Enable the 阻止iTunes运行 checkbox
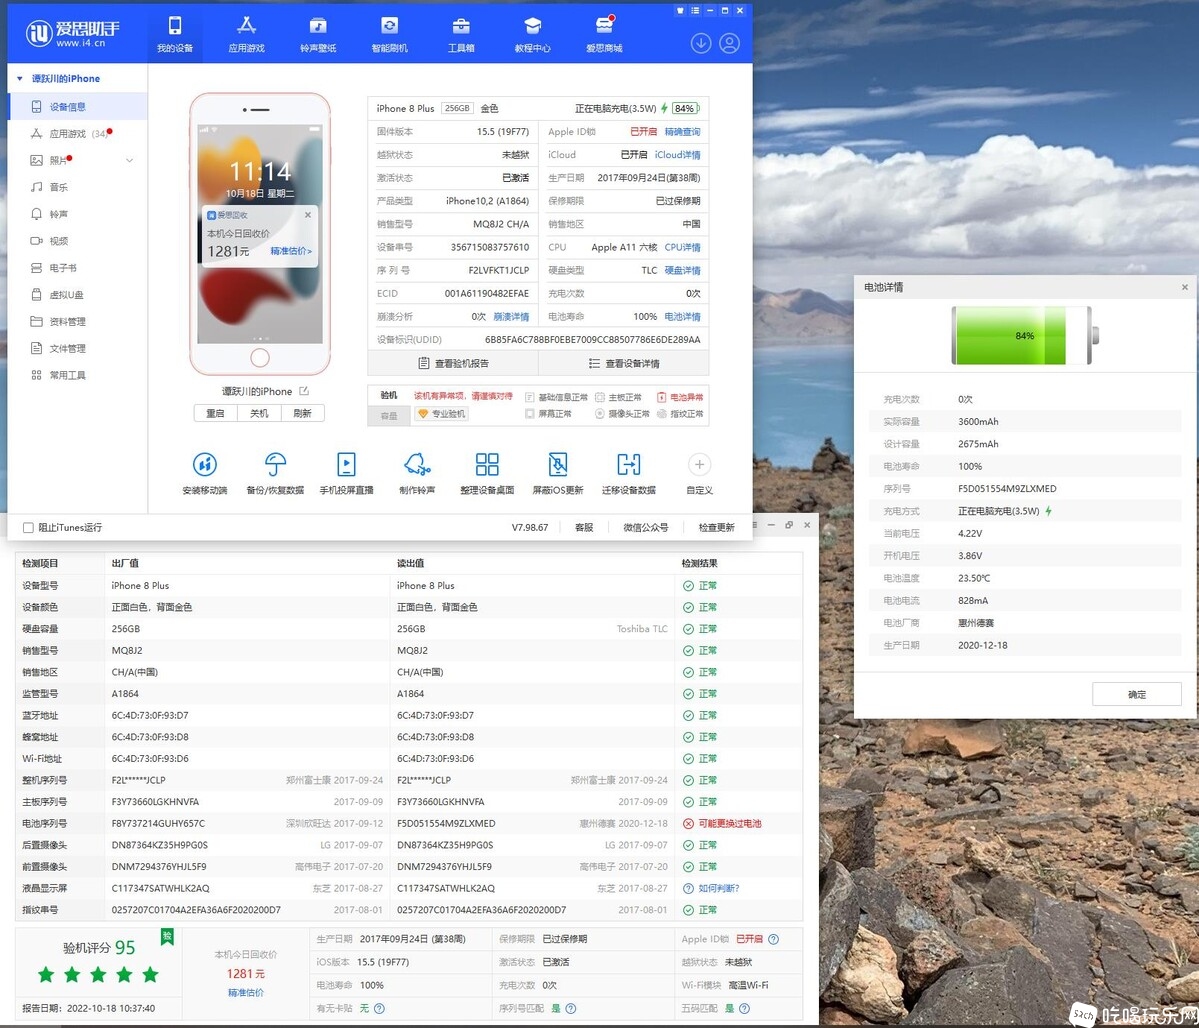1199x1028 pixels. pos(28,528)
